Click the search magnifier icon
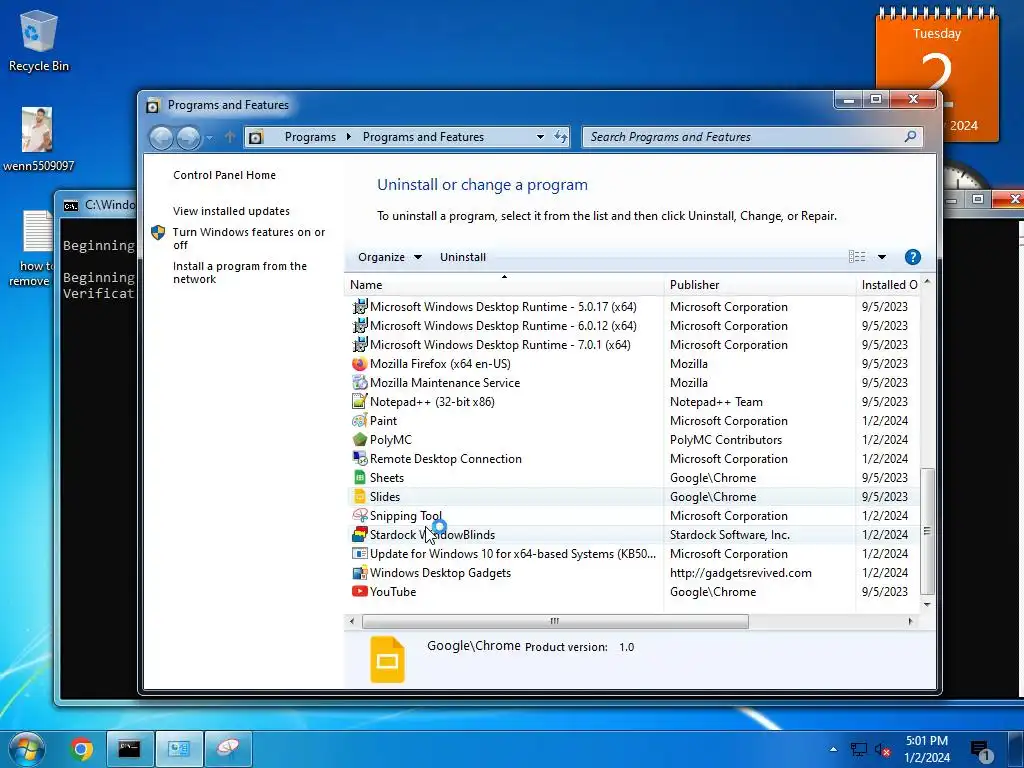The width and height of the screenshot is (1024, 768). (910, 136)
